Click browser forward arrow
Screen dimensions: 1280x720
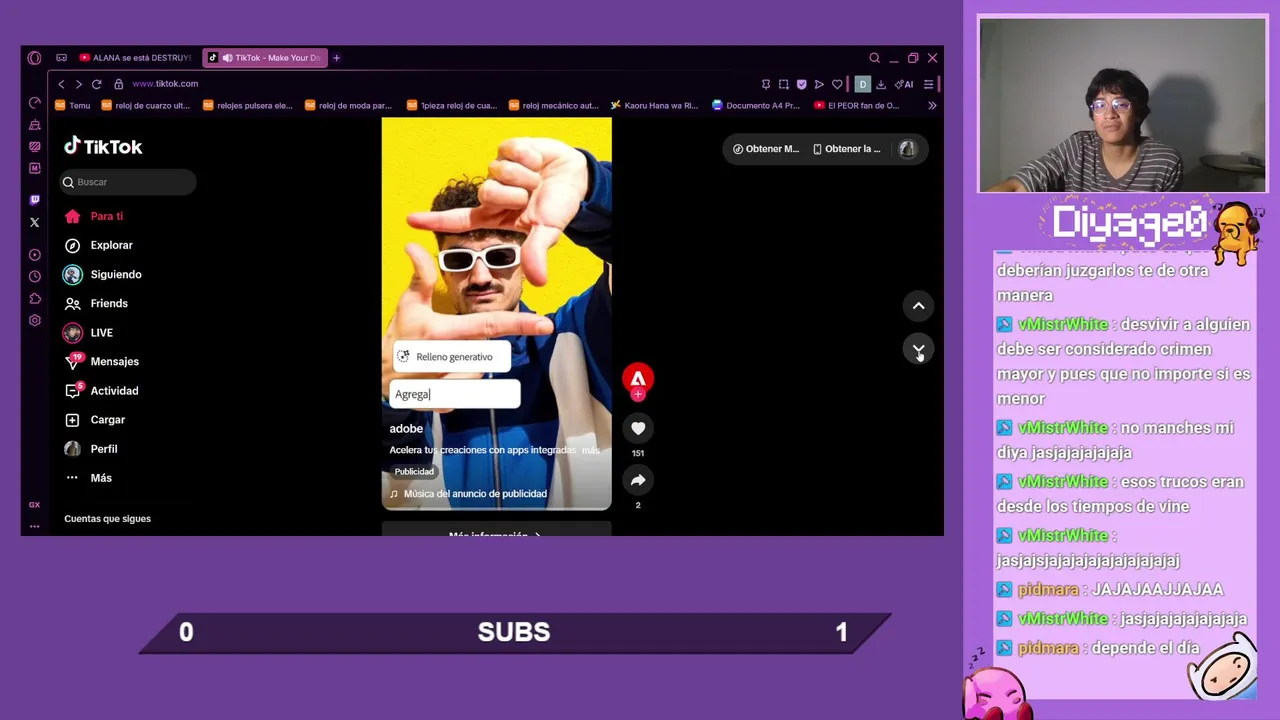coord(79,84)
